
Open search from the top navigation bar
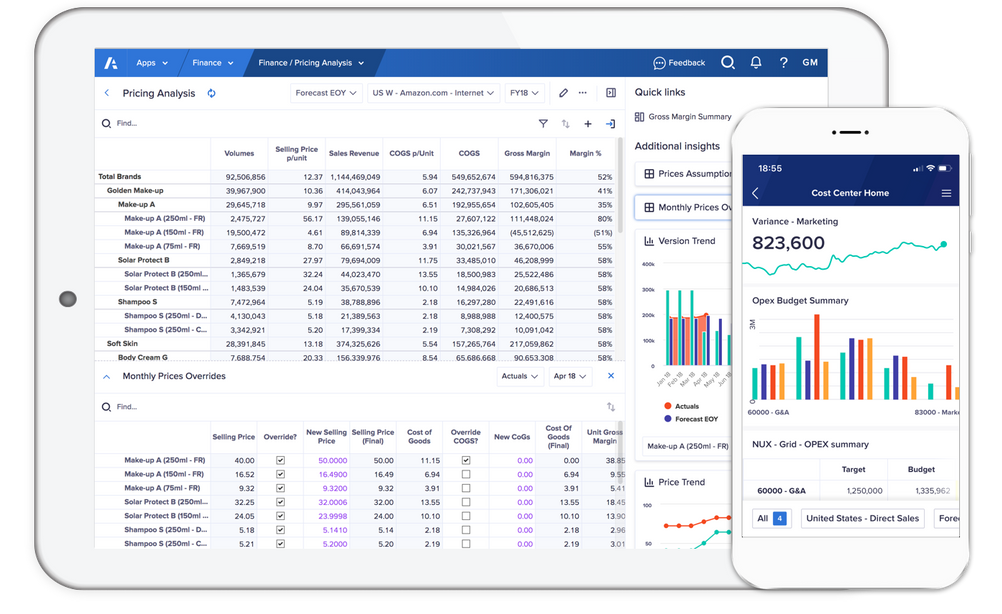pyautogui.click(x=728, y=61)
